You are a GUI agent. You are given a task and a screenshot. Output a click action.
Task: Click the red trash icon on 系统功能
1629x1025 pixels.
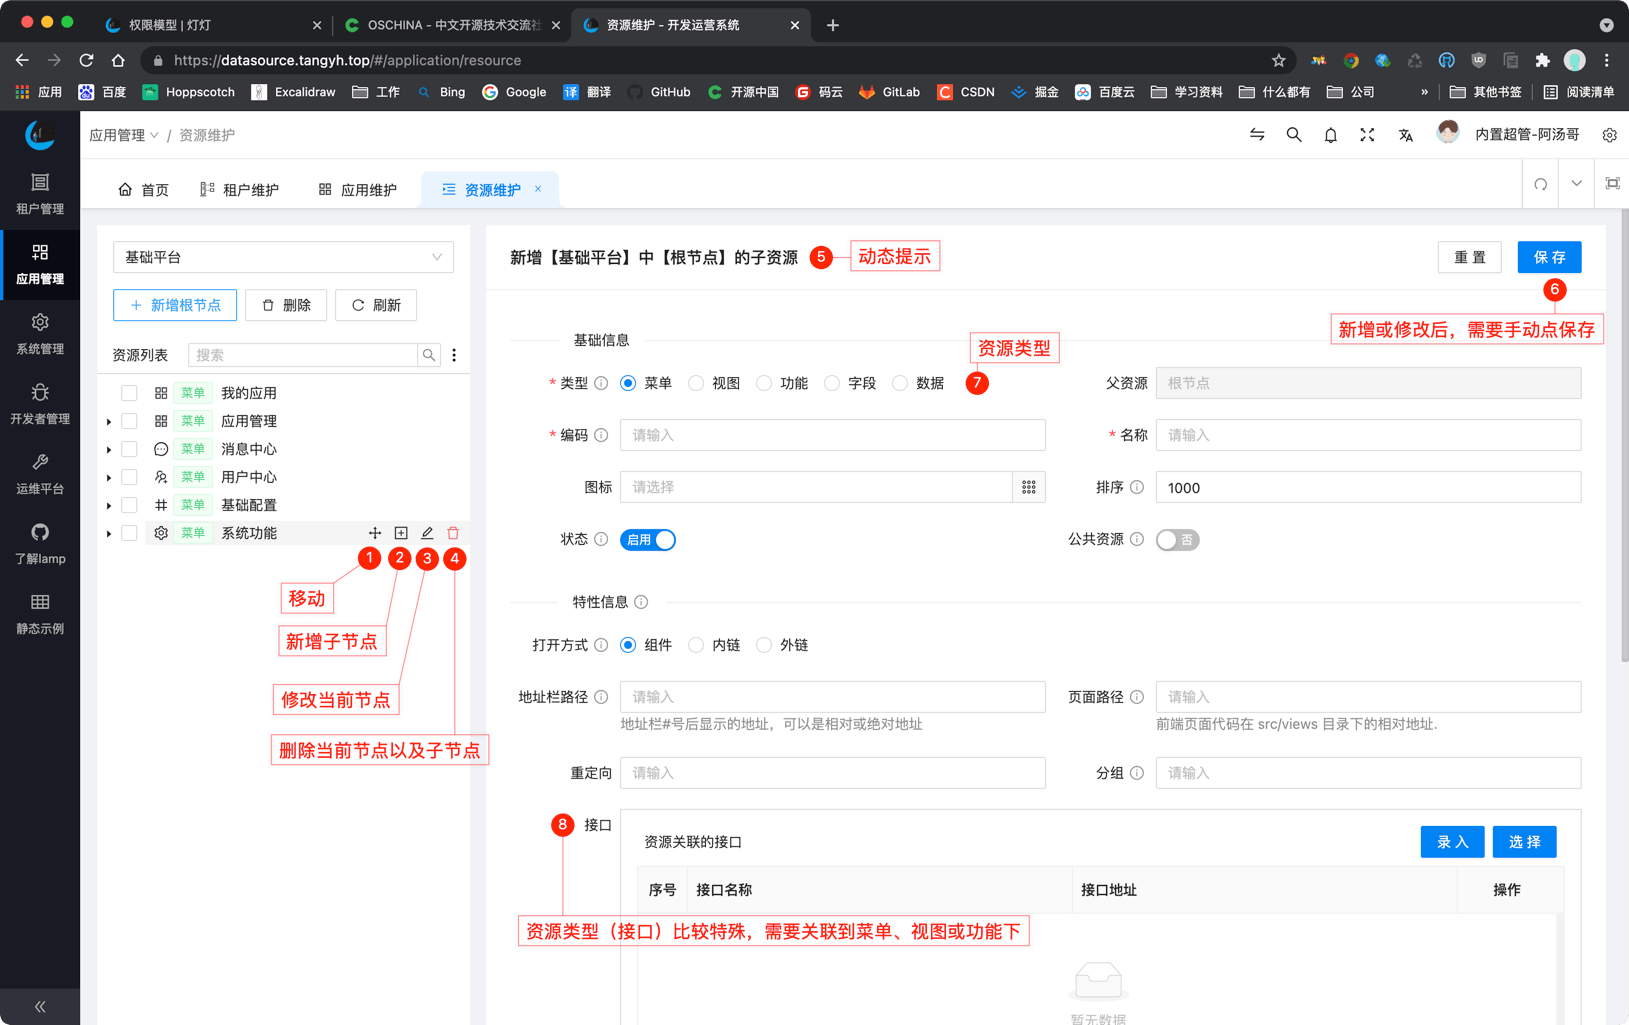pos(453,533)
